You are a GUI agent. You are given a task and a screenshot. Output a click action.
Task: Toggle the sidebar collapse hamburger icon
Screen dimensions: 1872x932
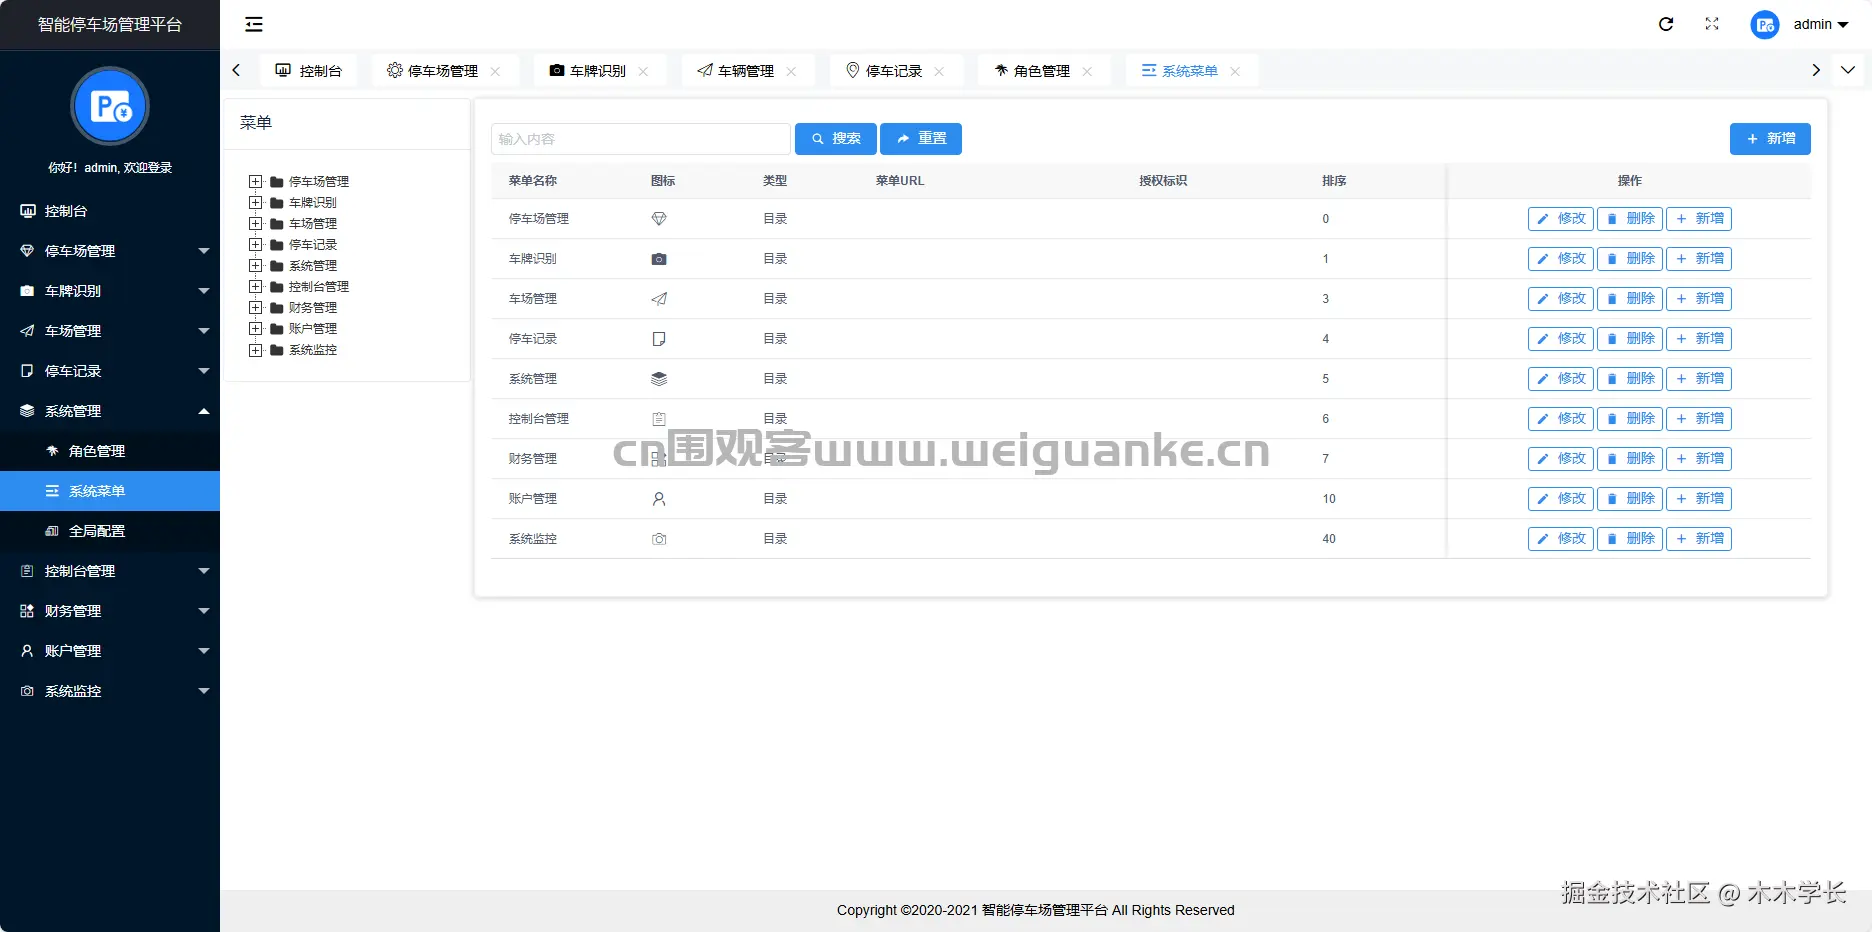[254, 24]
